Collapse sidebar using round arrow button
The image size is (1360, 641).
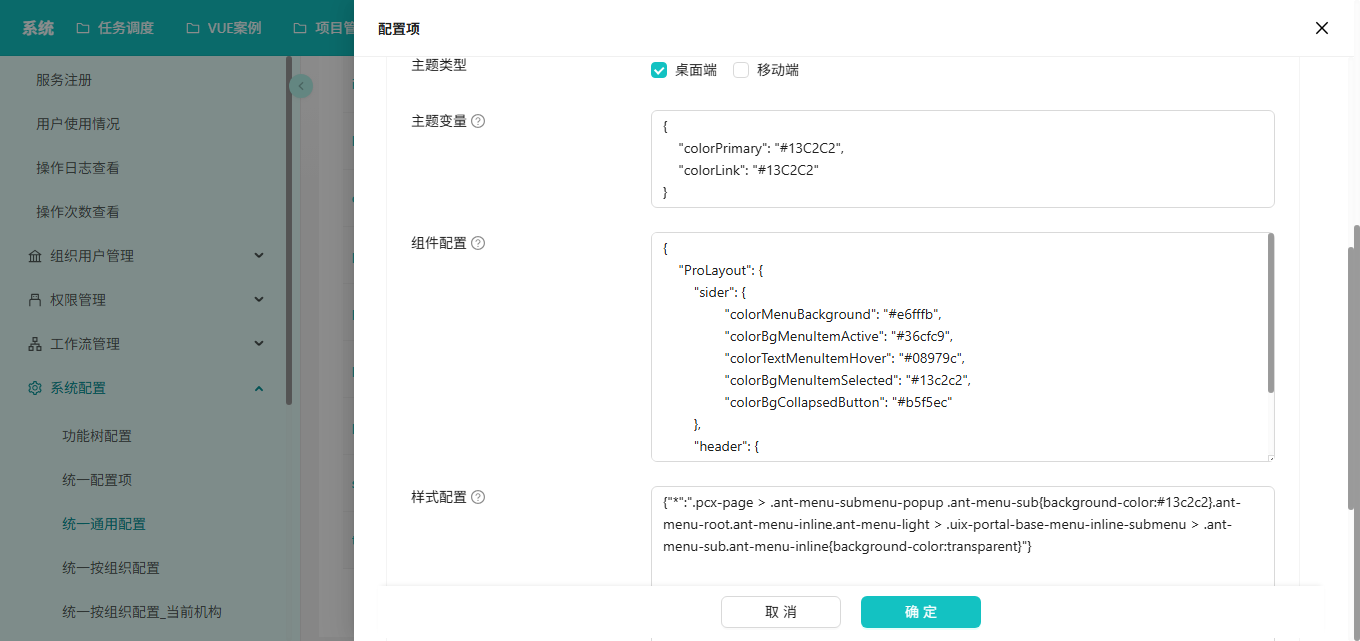[x=301, y=87]
